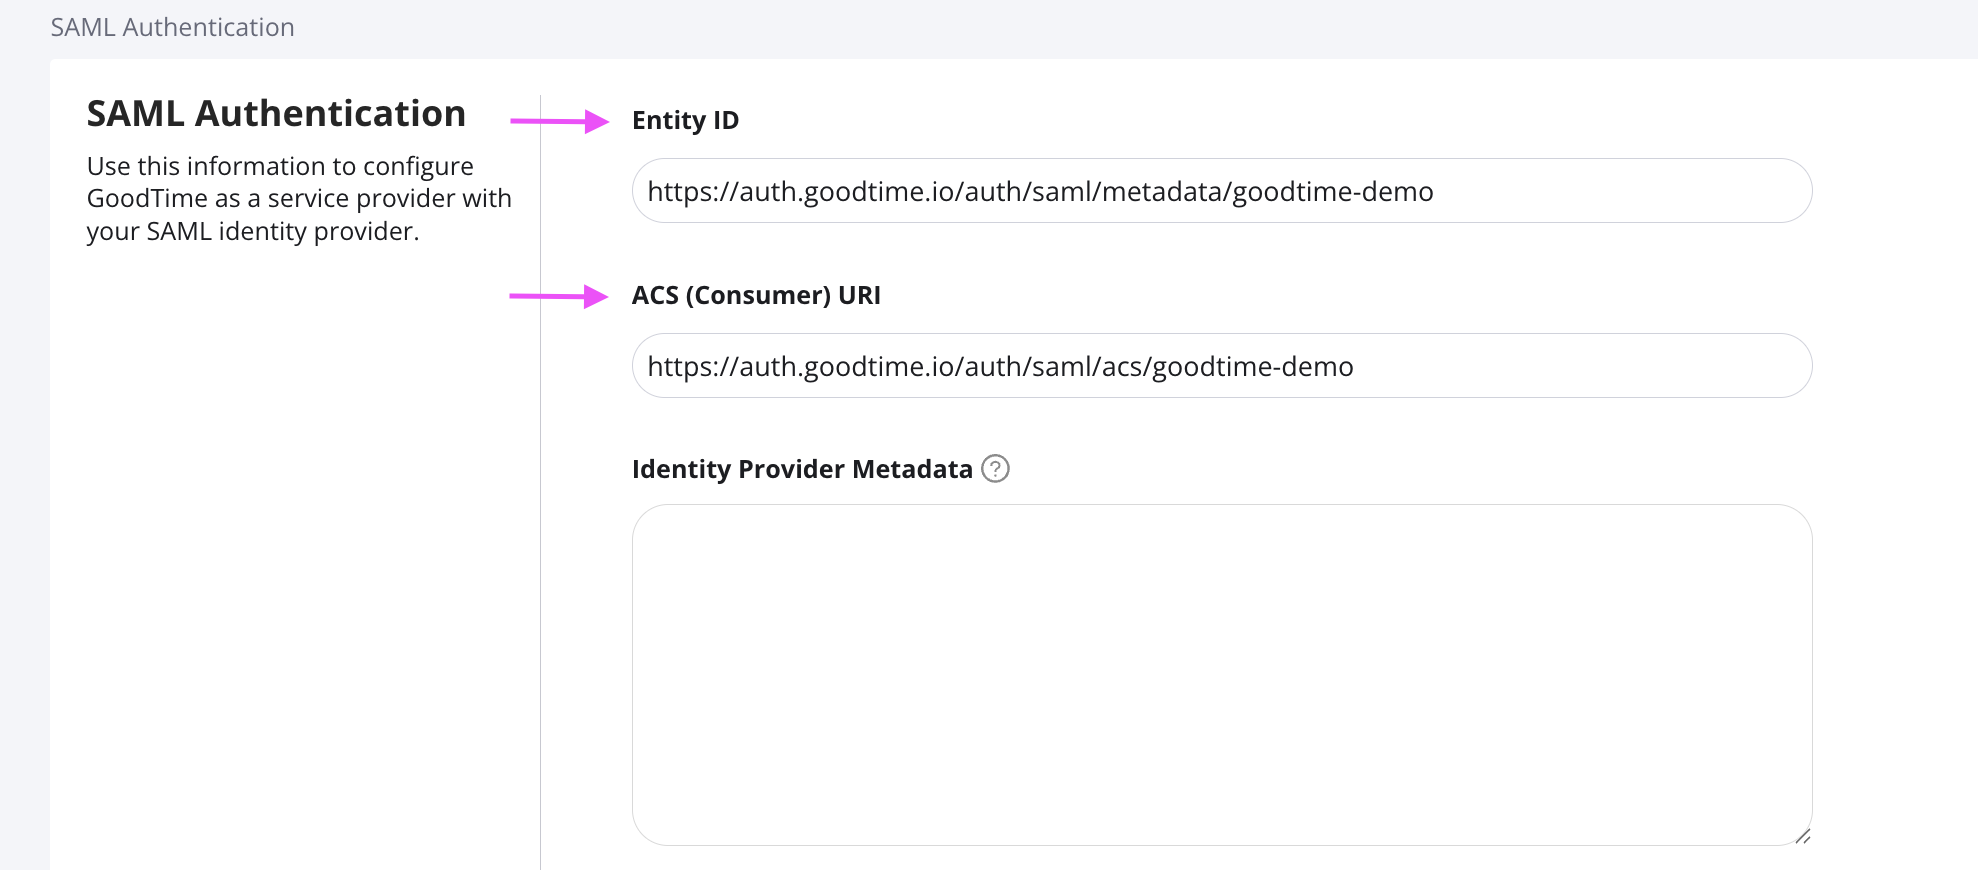The image size is (1978, 870).
Task: Click the pink arrow pointing to ACS URI
Action: [x=558, y=296]
